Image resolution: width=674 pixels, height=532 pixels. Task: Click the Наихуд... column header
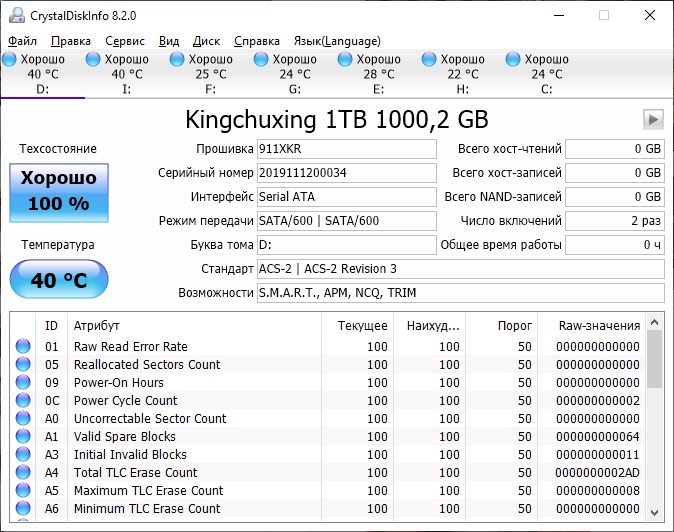coord(430,326)
